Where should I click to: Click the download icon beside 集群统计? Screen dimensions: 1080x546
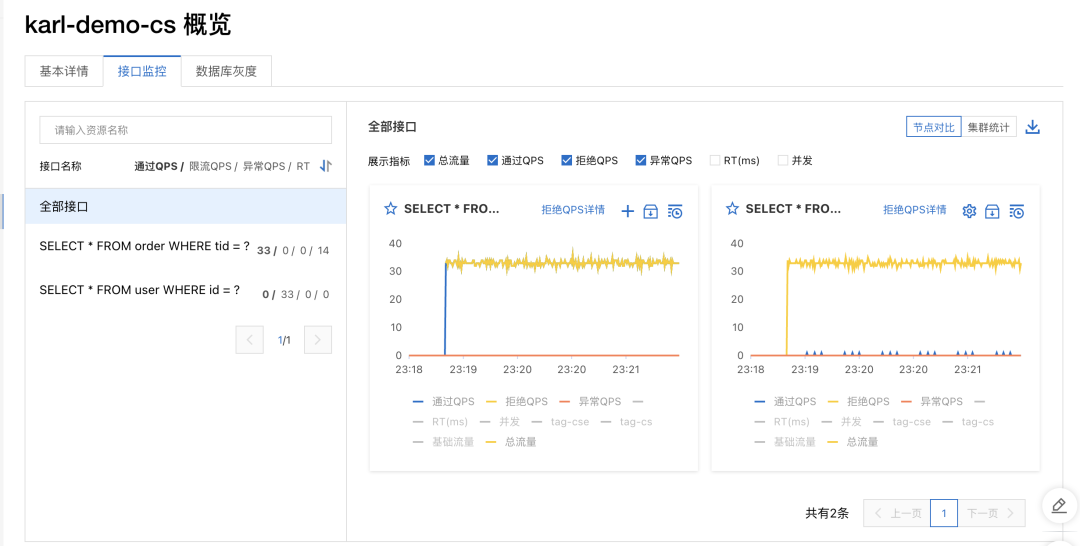tap(1034, 127)
